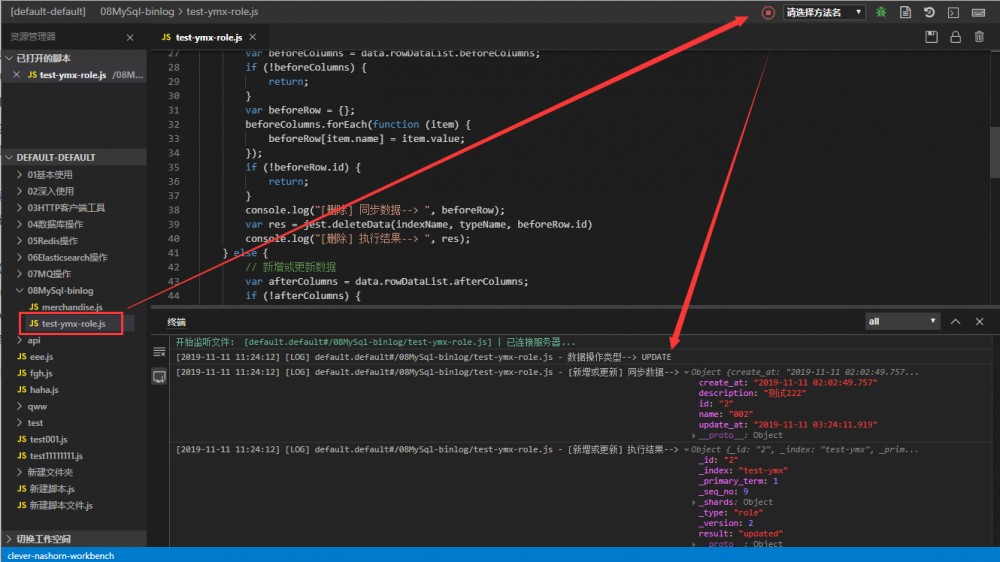The height and width of the screenshot is (562, 1000).
Task: Click the lock icon for the file
Action: tap(955, 37)
